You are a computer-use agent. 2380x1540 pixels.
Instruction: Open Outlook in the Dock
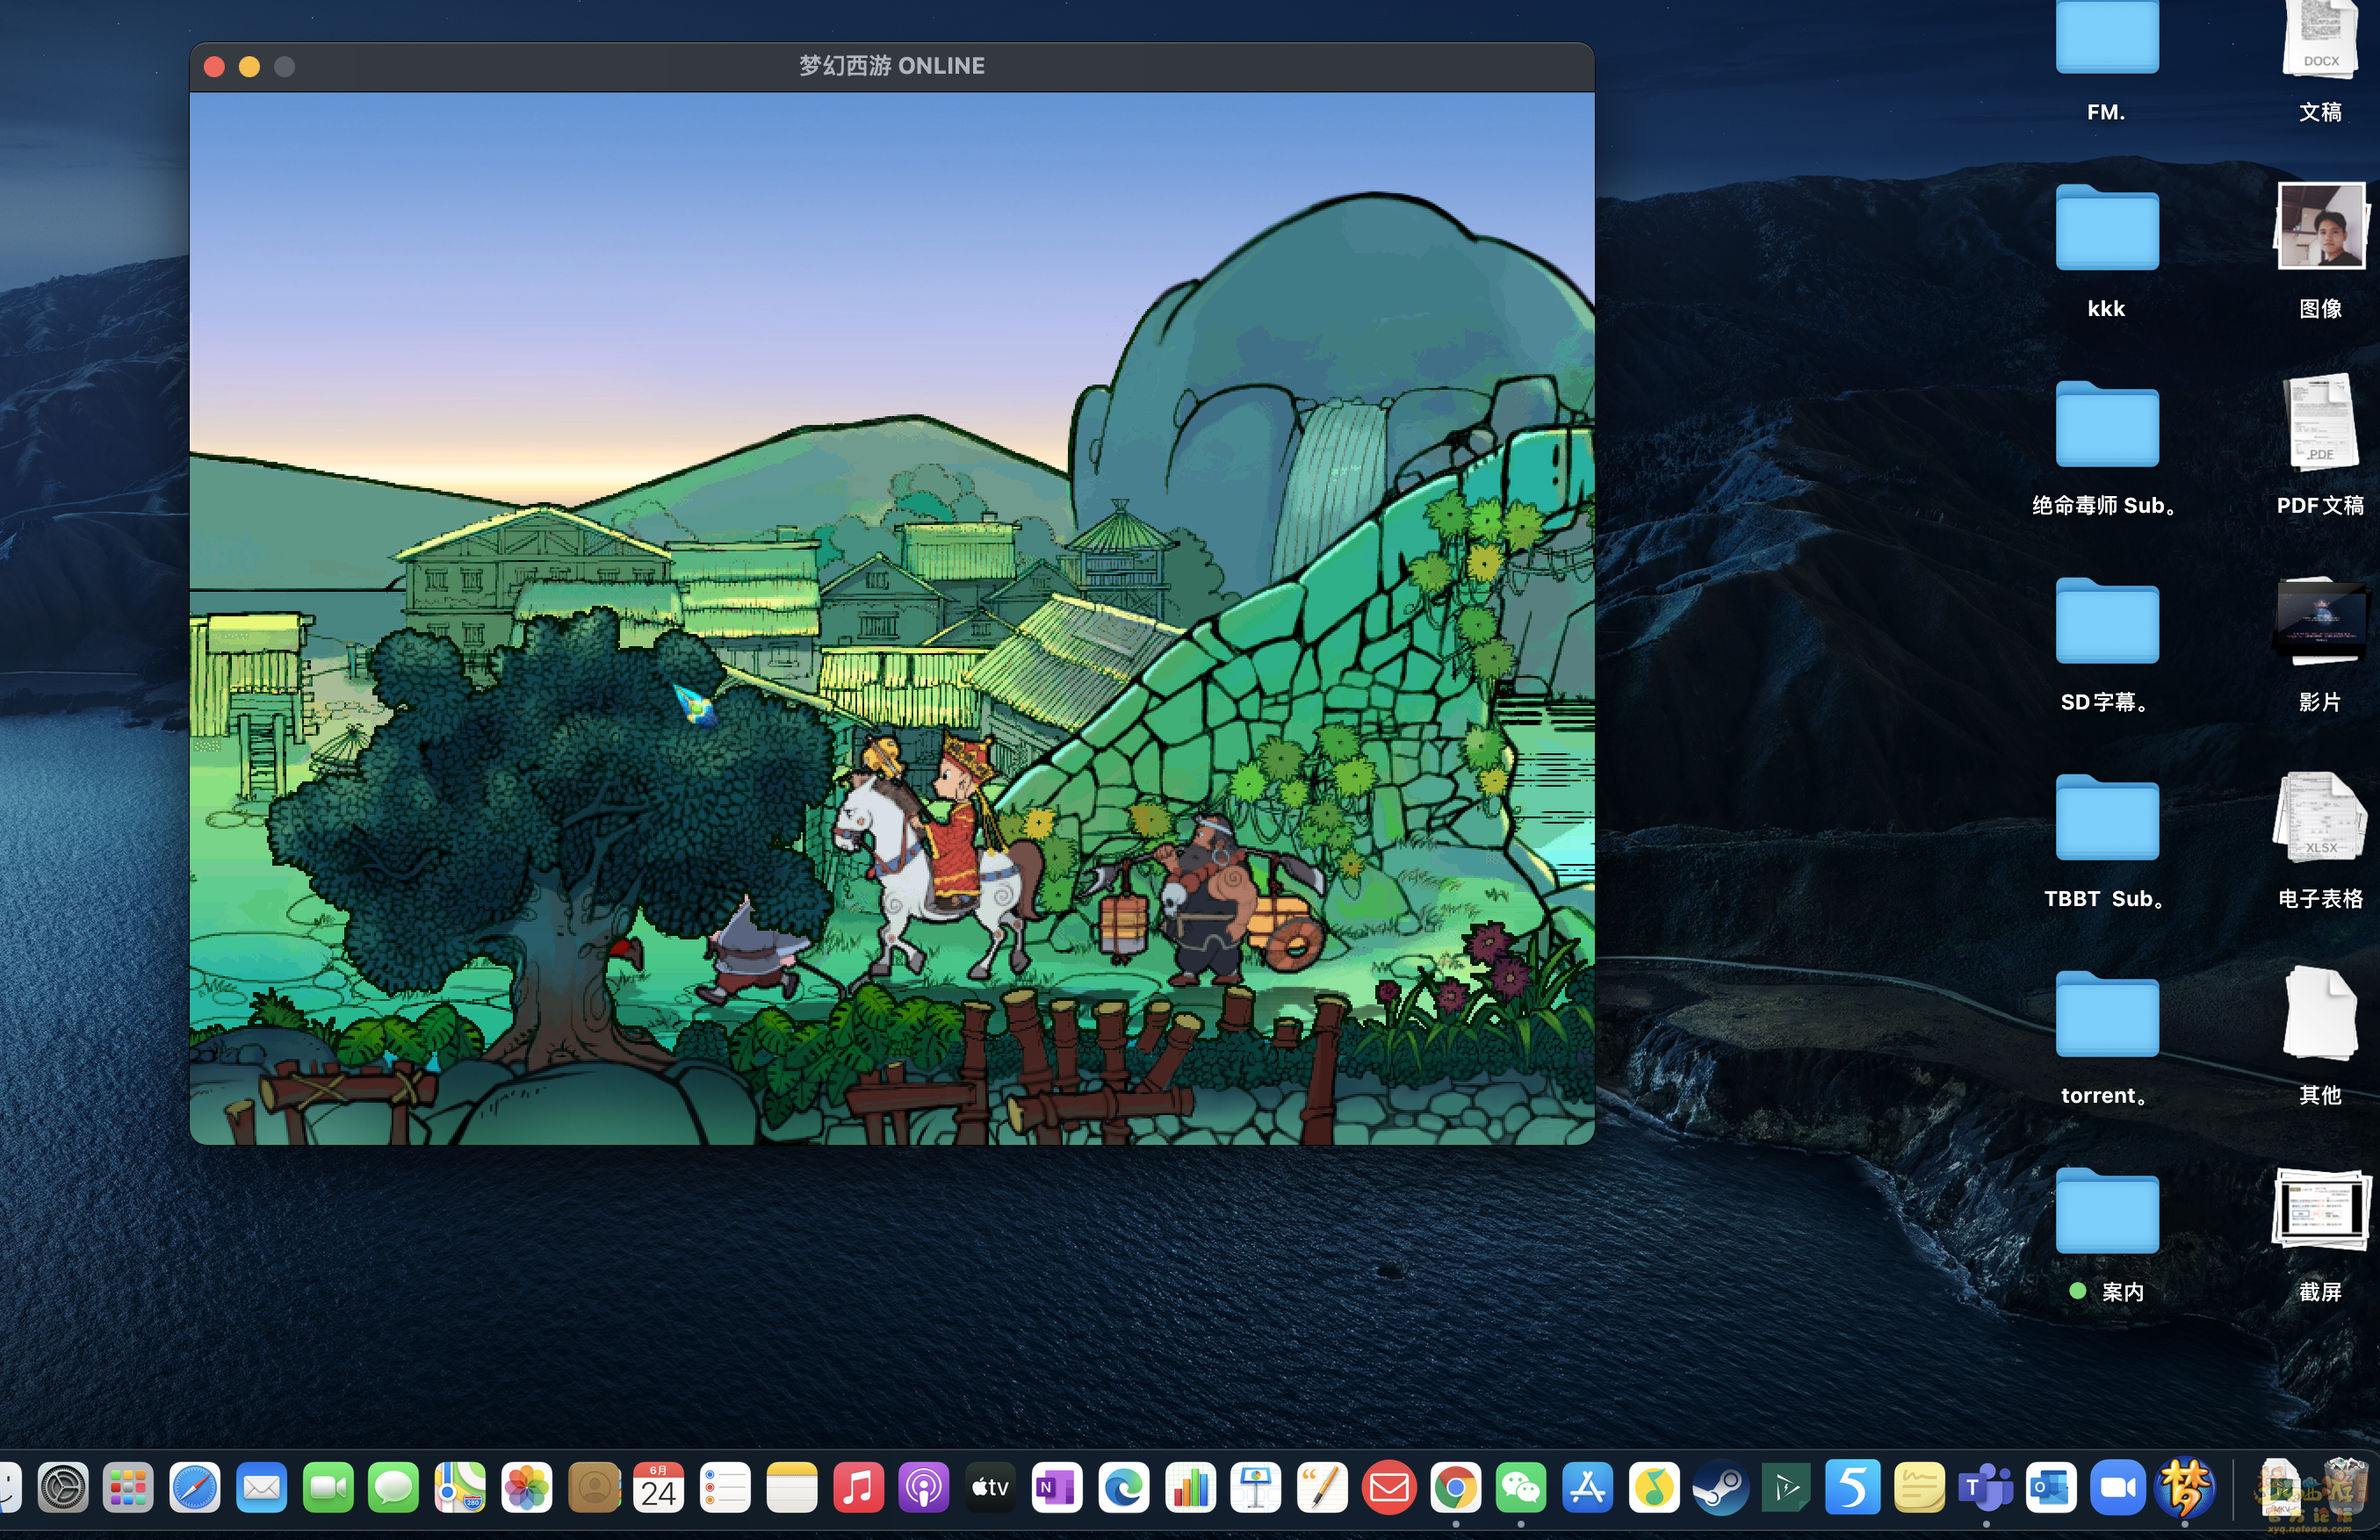coord(2051,1488)
